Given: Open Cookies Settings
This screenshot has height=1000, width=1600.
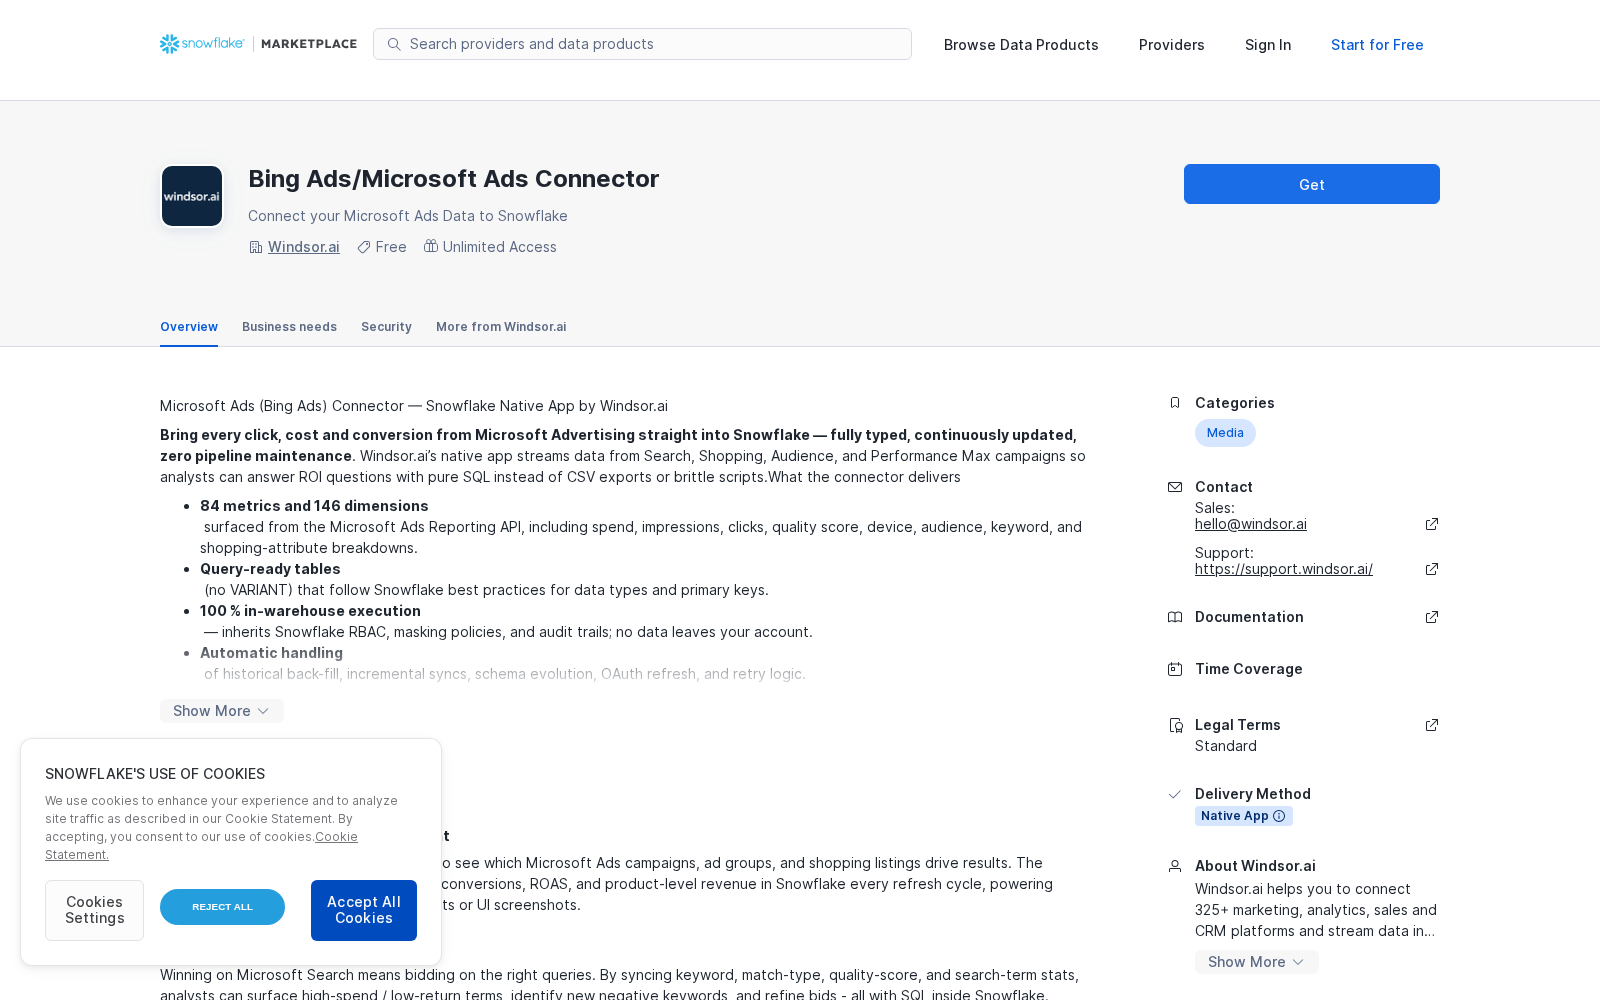Looking at the screenshot, I should pyautogui.click(x=94, y=910).
